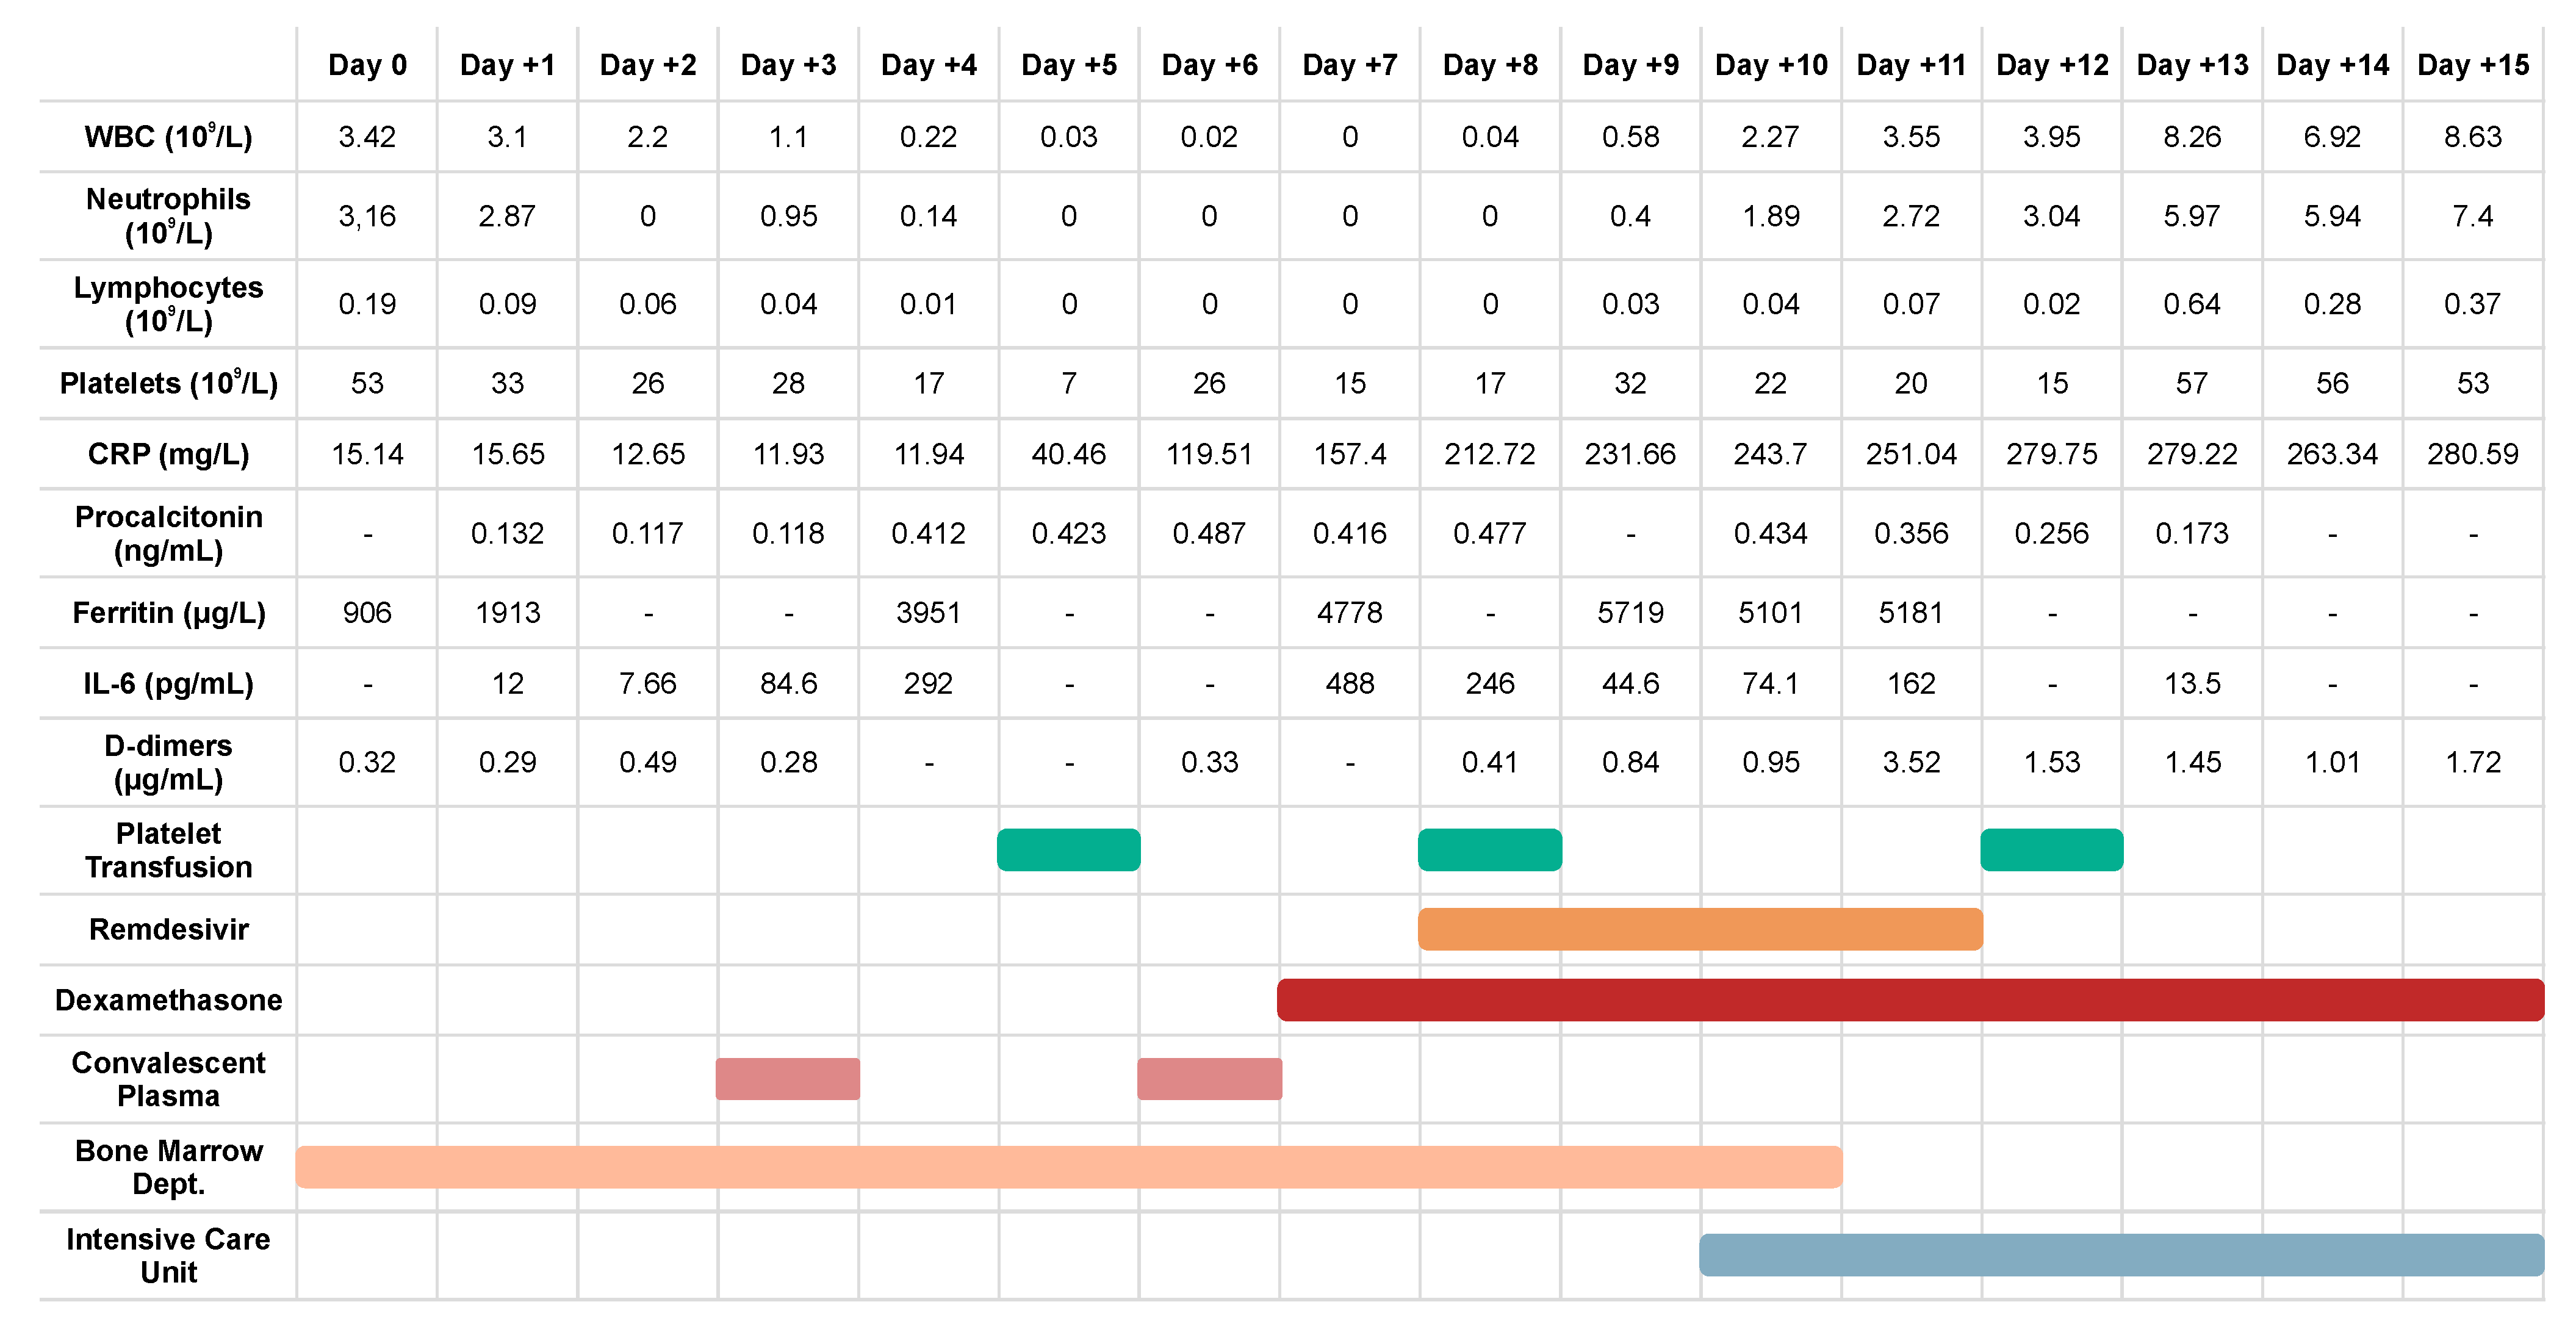Select the Dexamethasone row label
This screenshot has width=2576, height=1335.
pos(168,1000)
